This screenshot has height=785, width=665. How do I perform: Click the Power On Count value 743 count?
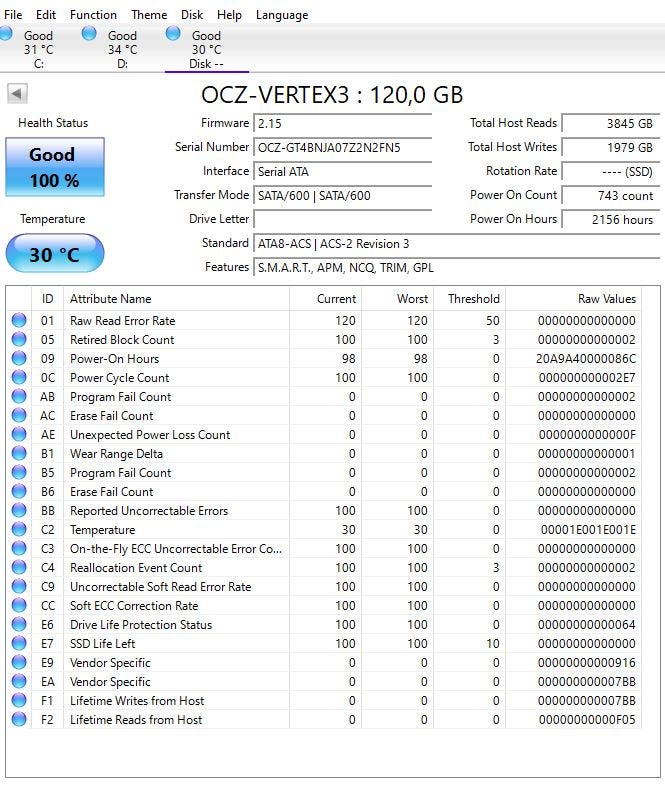pyautogui.click(x=610, y=196)
